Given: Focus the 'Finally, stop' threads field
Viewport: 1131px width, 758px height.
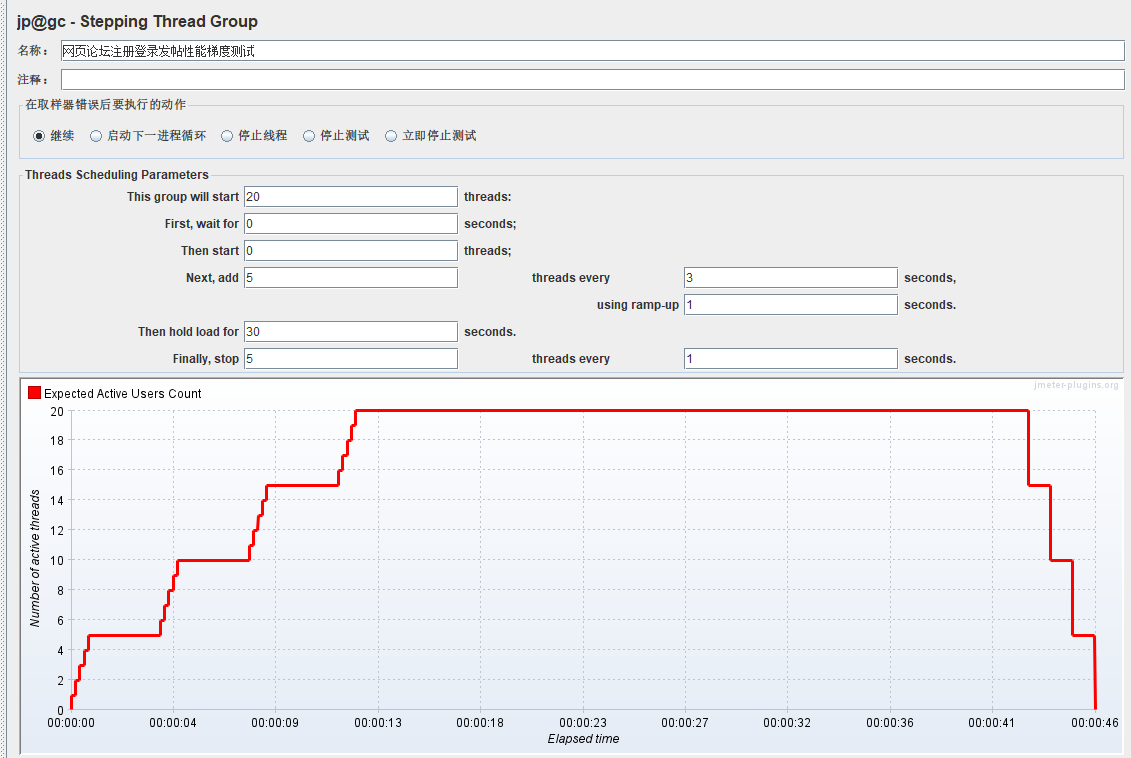Looking at the screenshot, I should tap(351, 358).
